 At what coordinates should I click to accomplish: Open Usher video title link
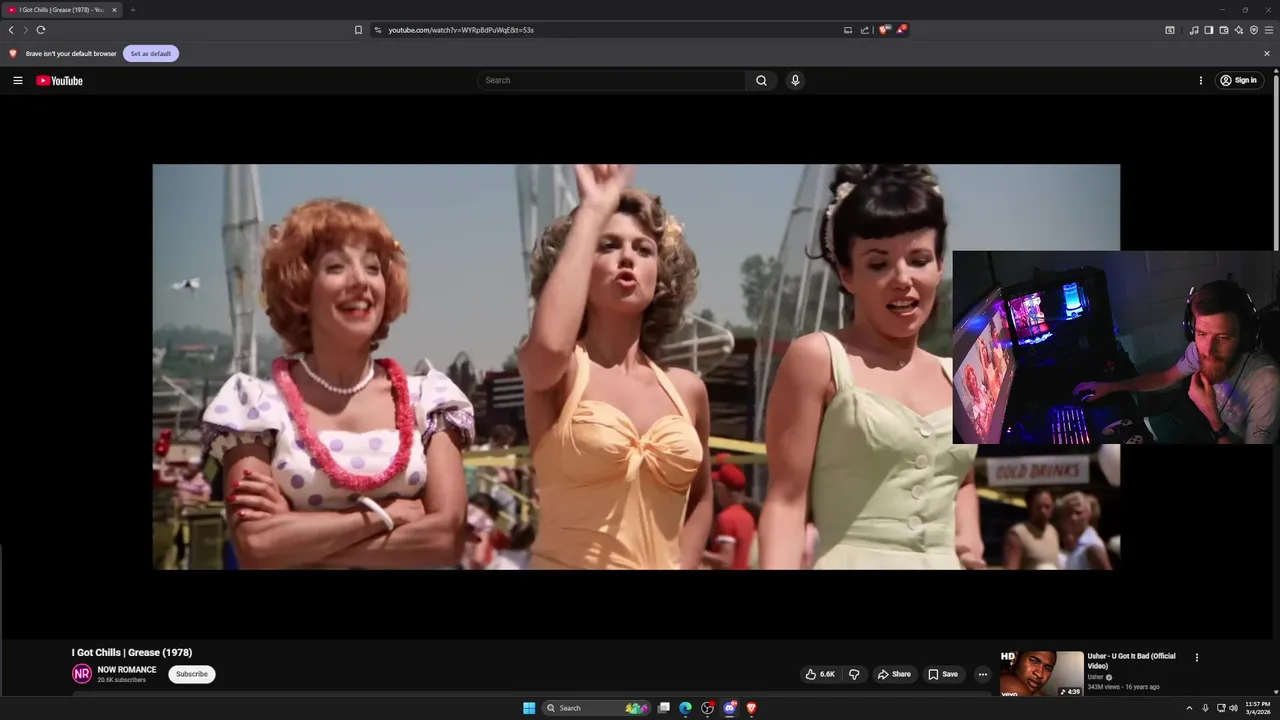pyautogui.click(x=1132, y=661)
